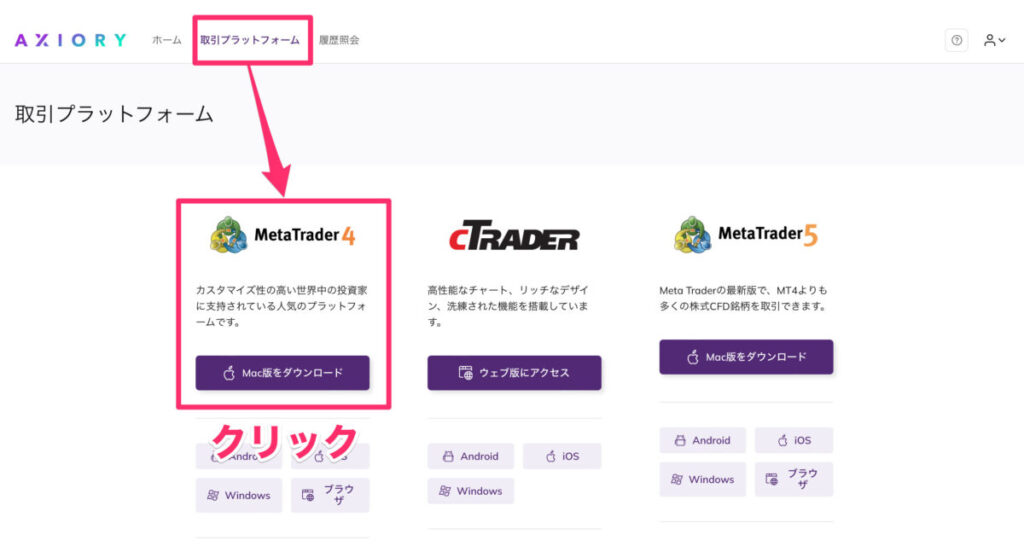The image size is (1024, 546).
Task: Click the cTrader logo
Action: pyautogui.click(x=514, y=236)
